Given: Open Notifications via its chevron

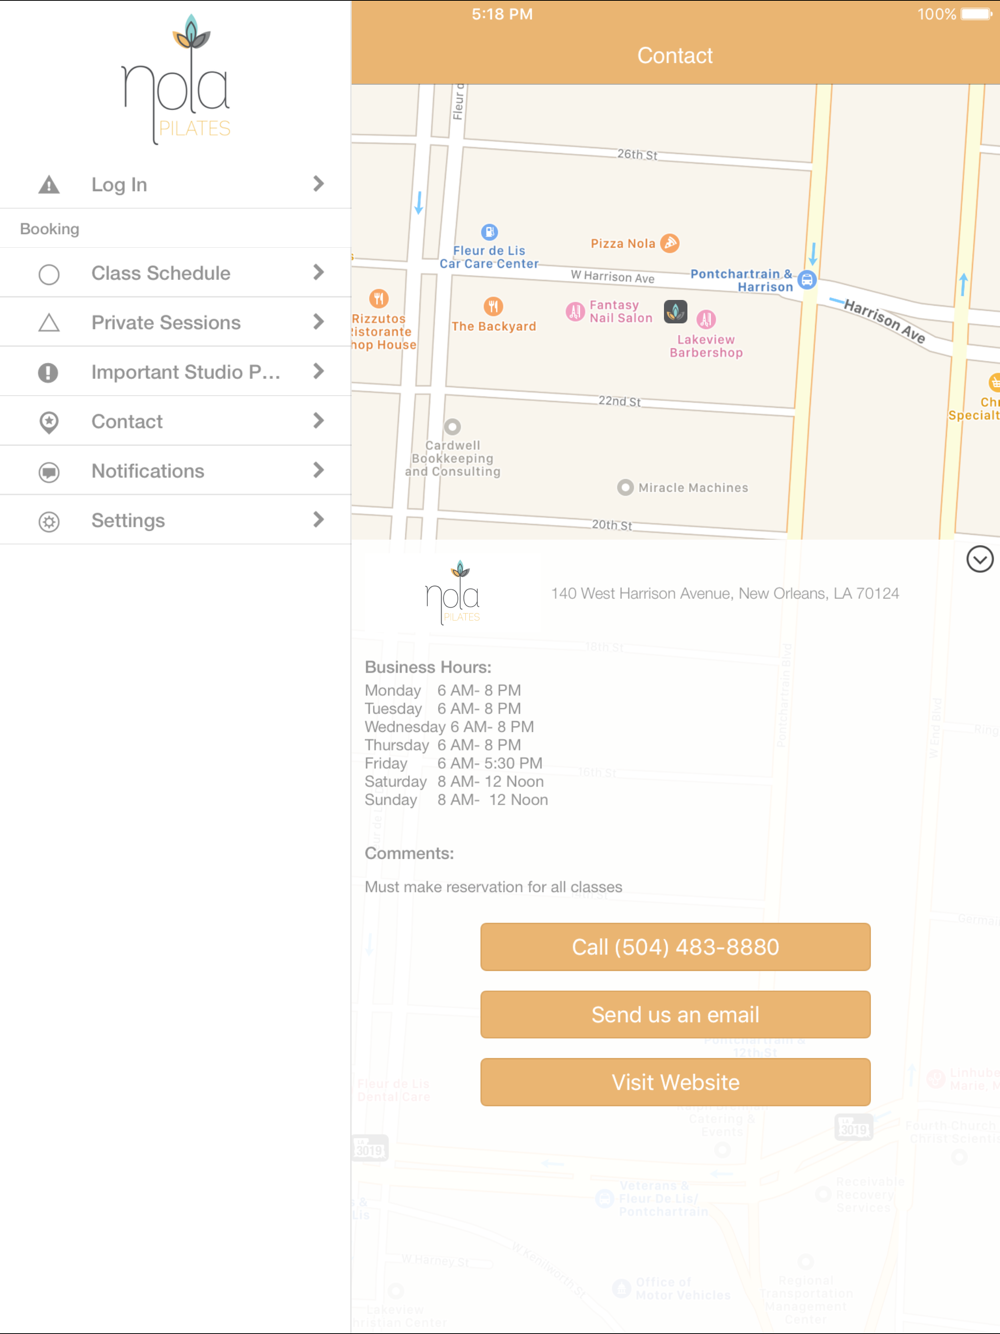Looking at the screenshot, I should (318, 471).
